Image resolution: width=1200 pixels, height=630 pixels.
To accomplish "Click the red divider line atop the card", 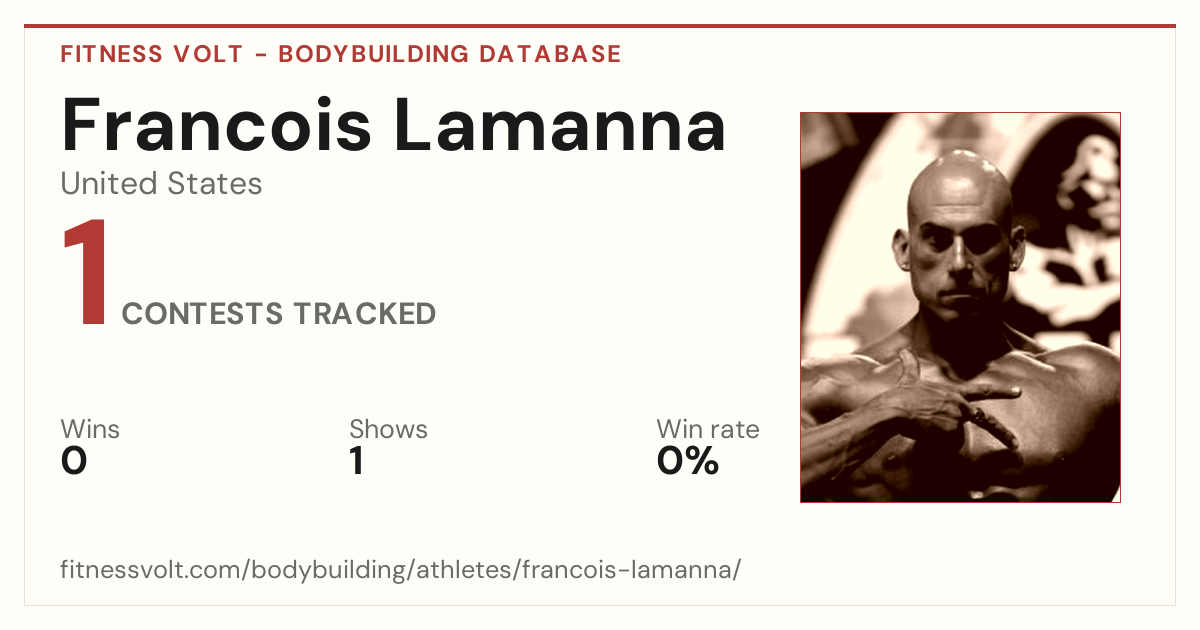I will 600,26.
